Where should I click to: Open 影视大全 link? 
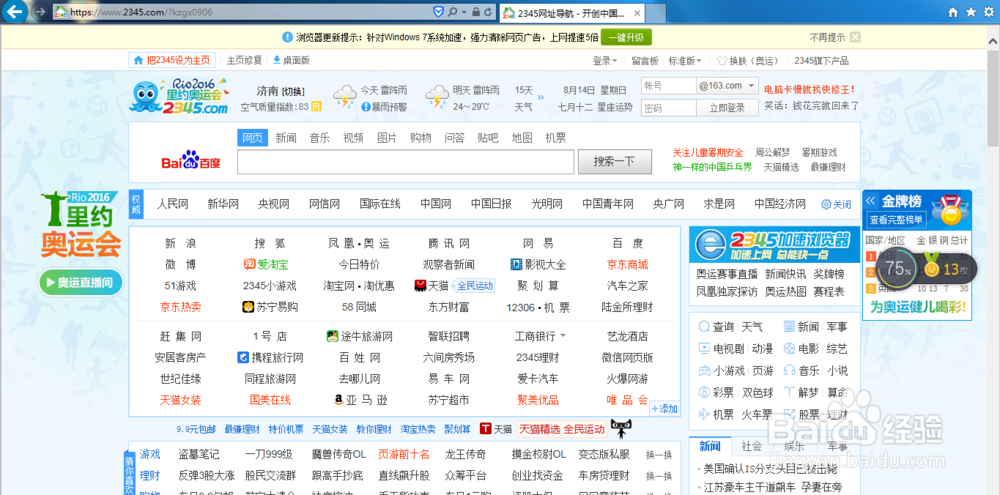point(538,265)
